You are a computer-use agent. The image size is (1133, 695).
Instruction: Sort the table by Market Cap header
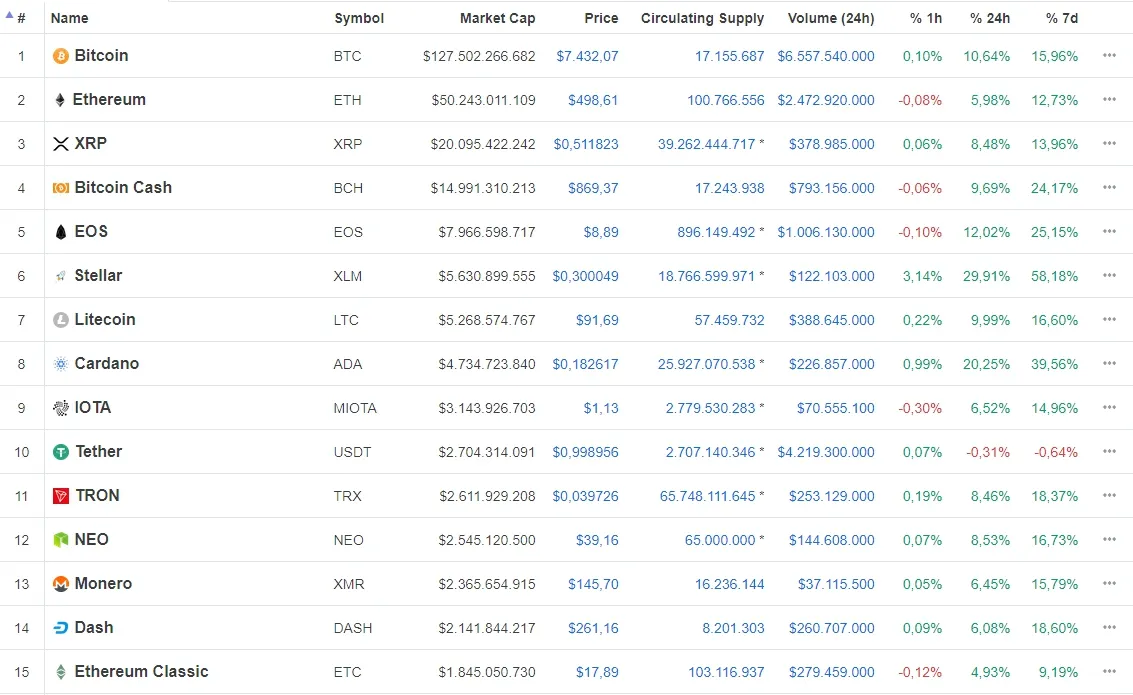tap(497, 18)
